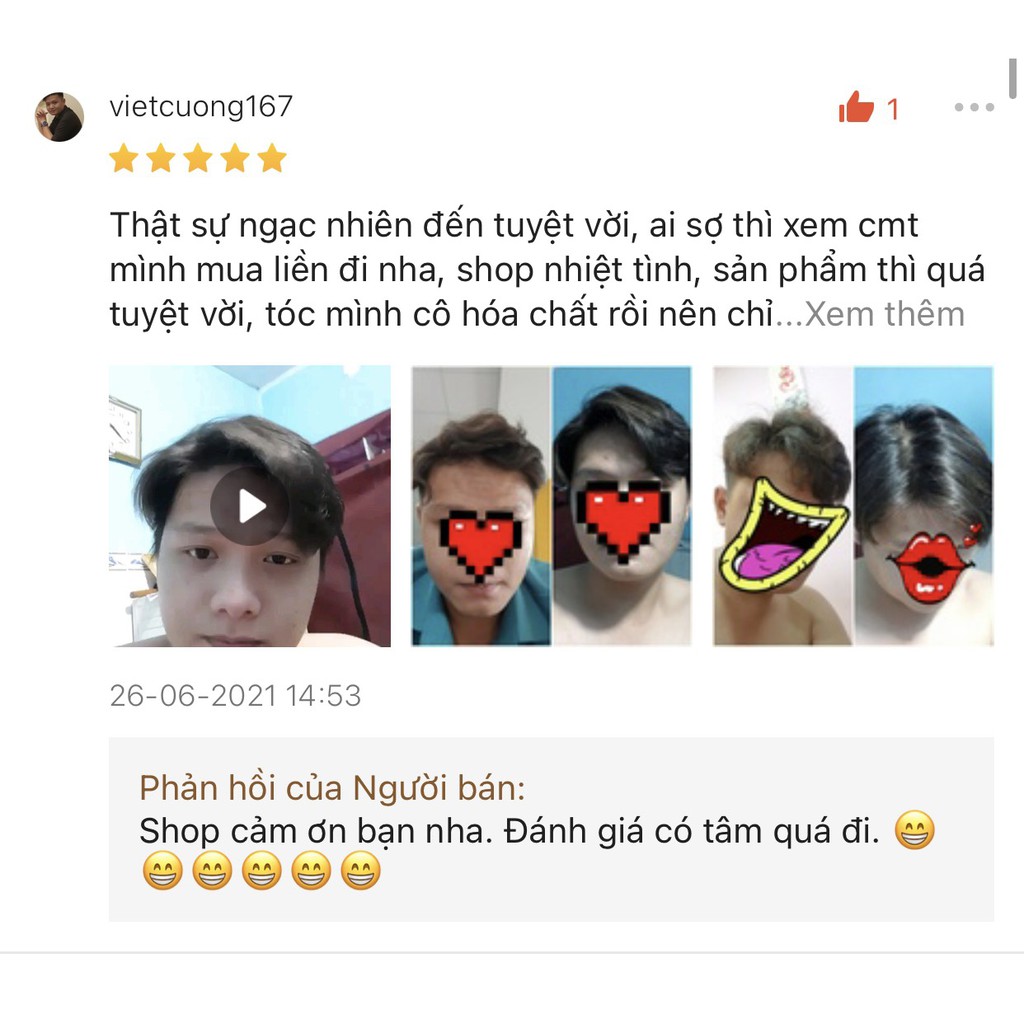Click the second yellow rating star
This screenshot has height=1024, width=1024.
coord(161,158)
